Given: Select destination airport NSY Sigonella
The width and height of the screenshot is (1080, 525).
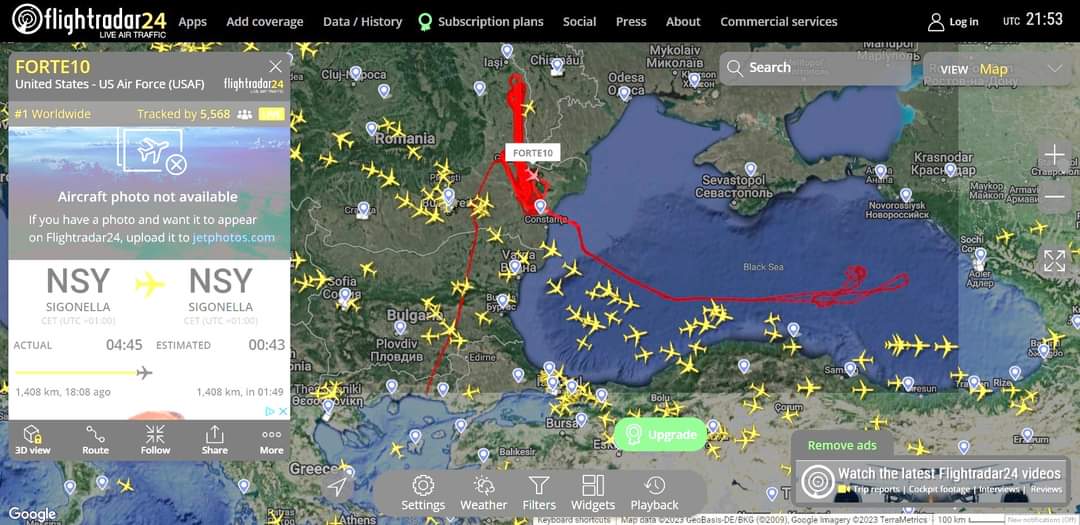Looking at the screenshot, I should coord(220,289).
